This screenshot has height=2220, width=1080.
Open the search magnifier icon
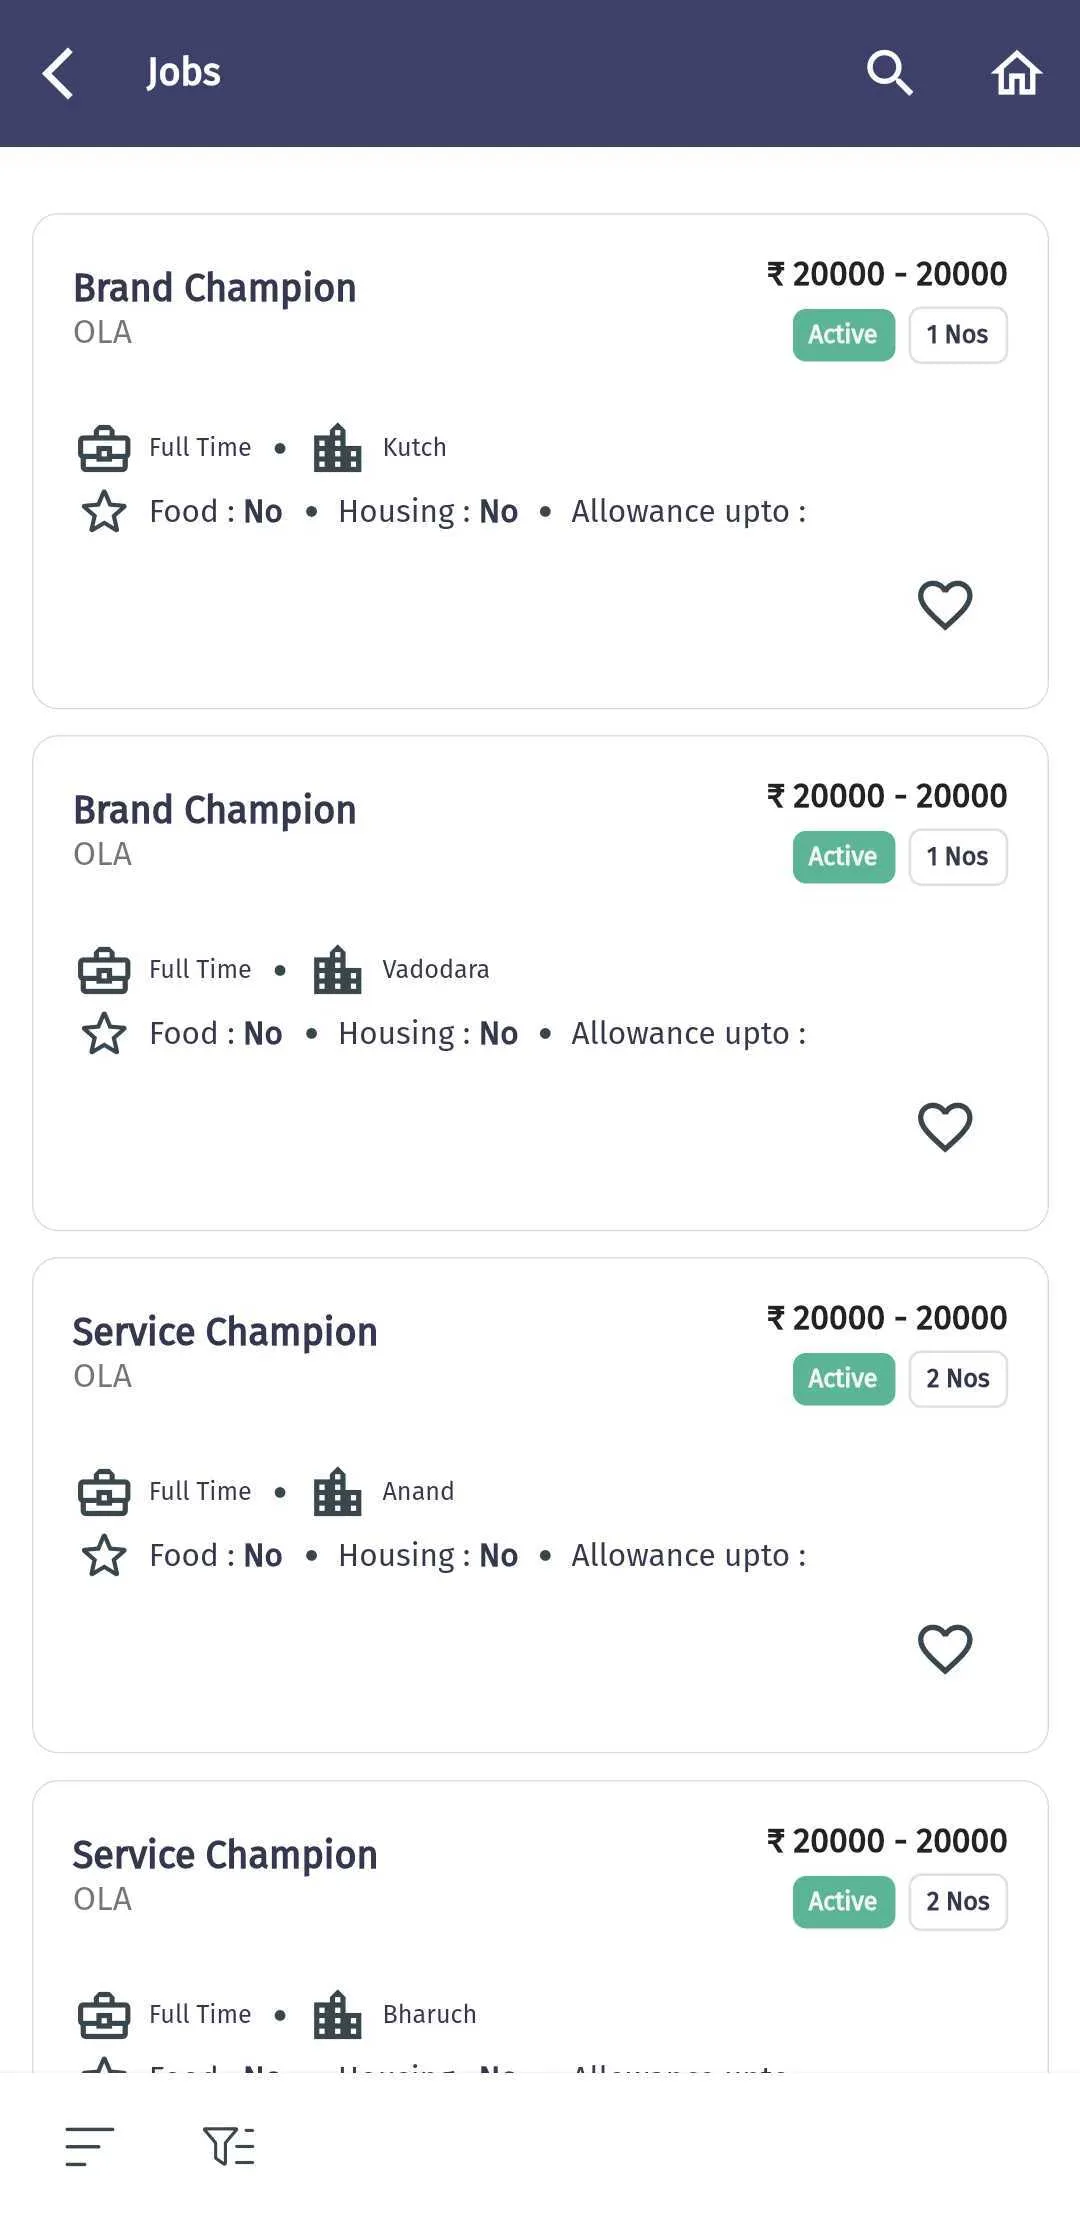[x=889, y=73]
